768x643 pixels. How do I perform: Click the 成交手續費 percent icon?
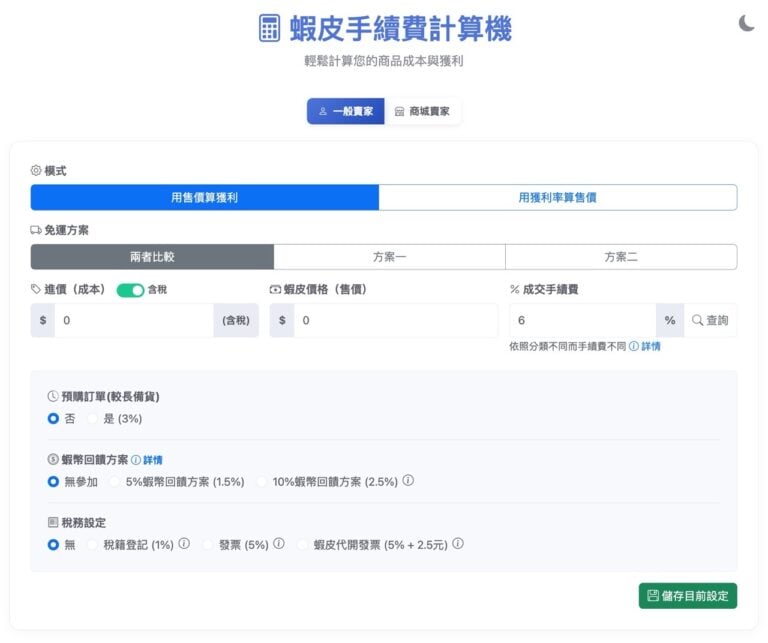coord(515,289)
